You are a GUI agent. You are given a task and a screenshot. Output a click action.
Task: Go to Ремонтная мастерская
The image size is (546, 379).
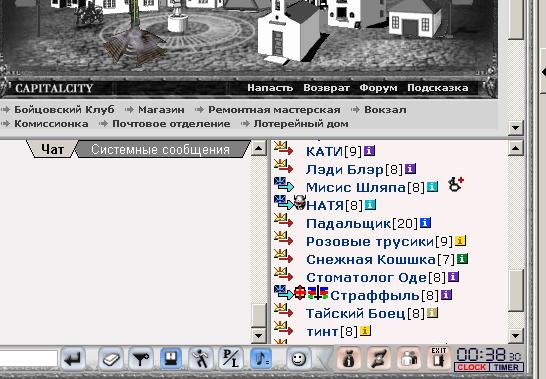point(274,110)
